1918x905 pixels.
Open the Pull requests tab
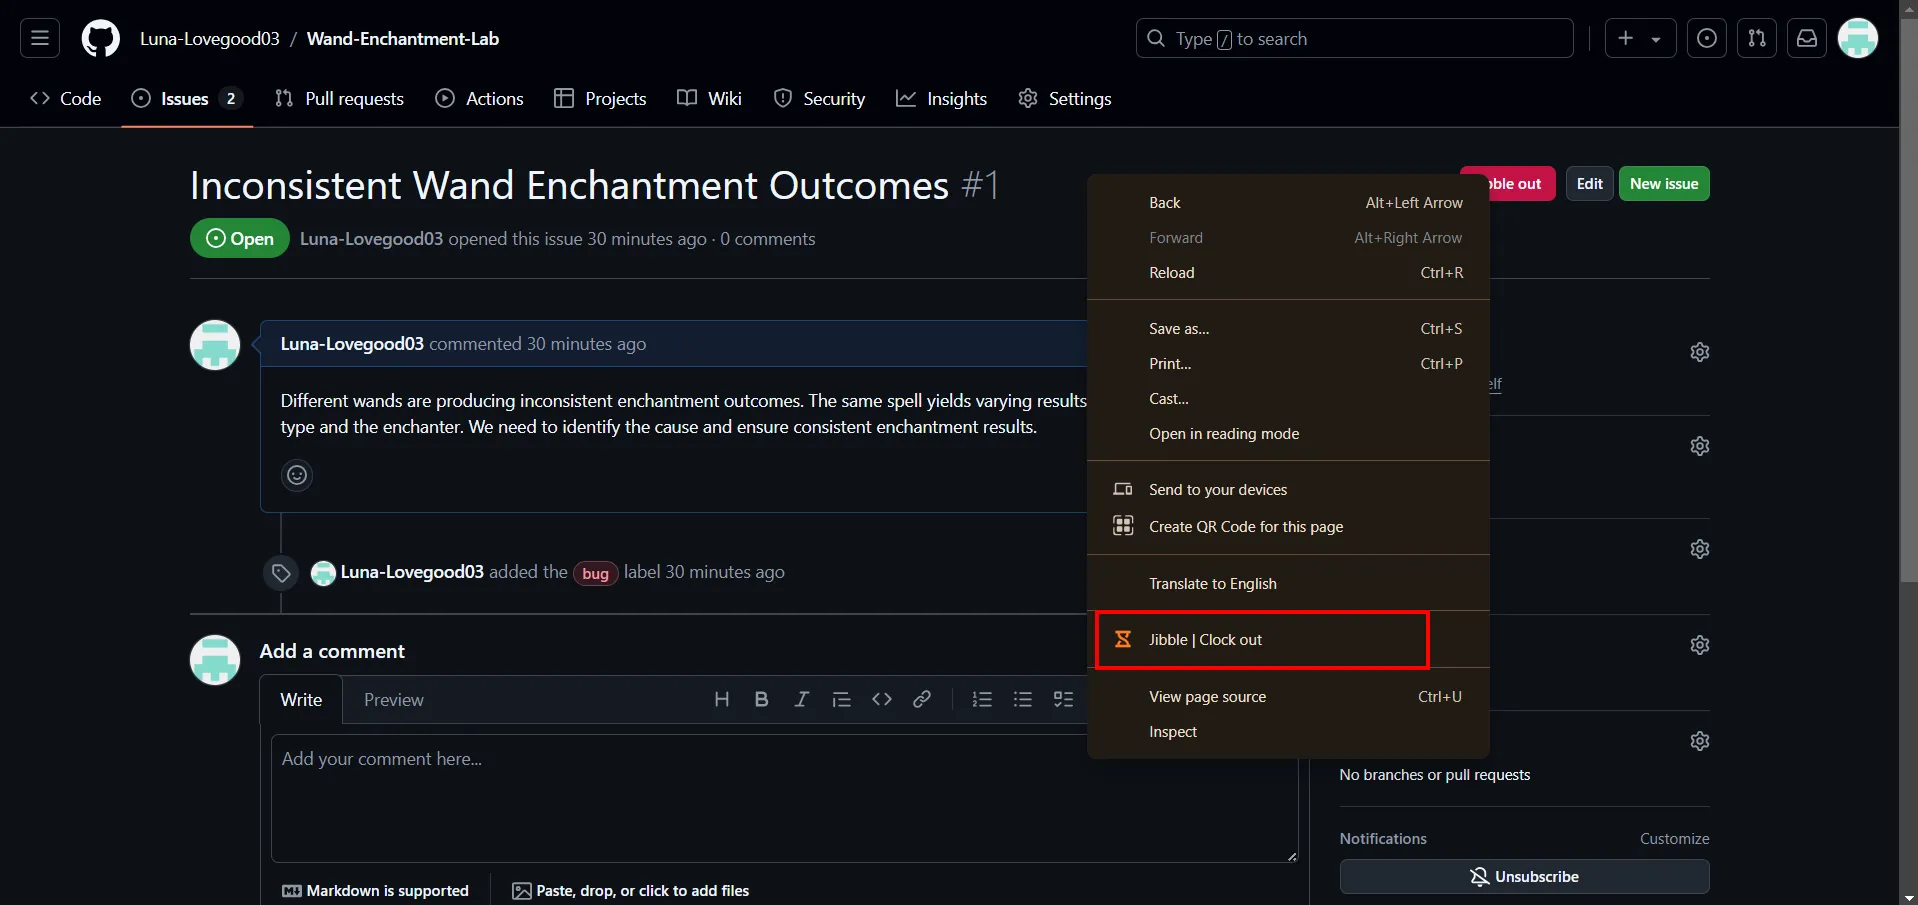point(340,99)
